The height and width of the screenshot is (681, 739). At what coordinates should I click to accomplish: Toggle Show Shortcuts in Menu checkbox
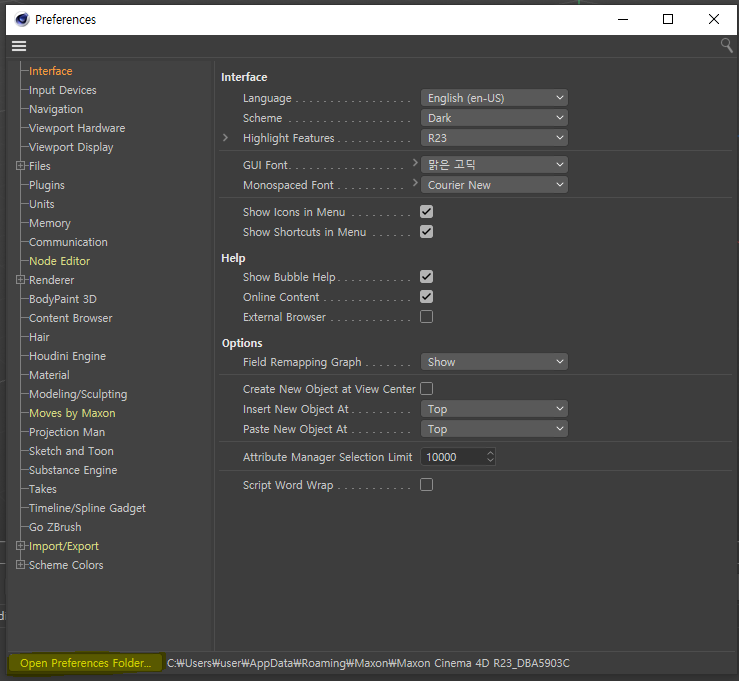point(427,232)
